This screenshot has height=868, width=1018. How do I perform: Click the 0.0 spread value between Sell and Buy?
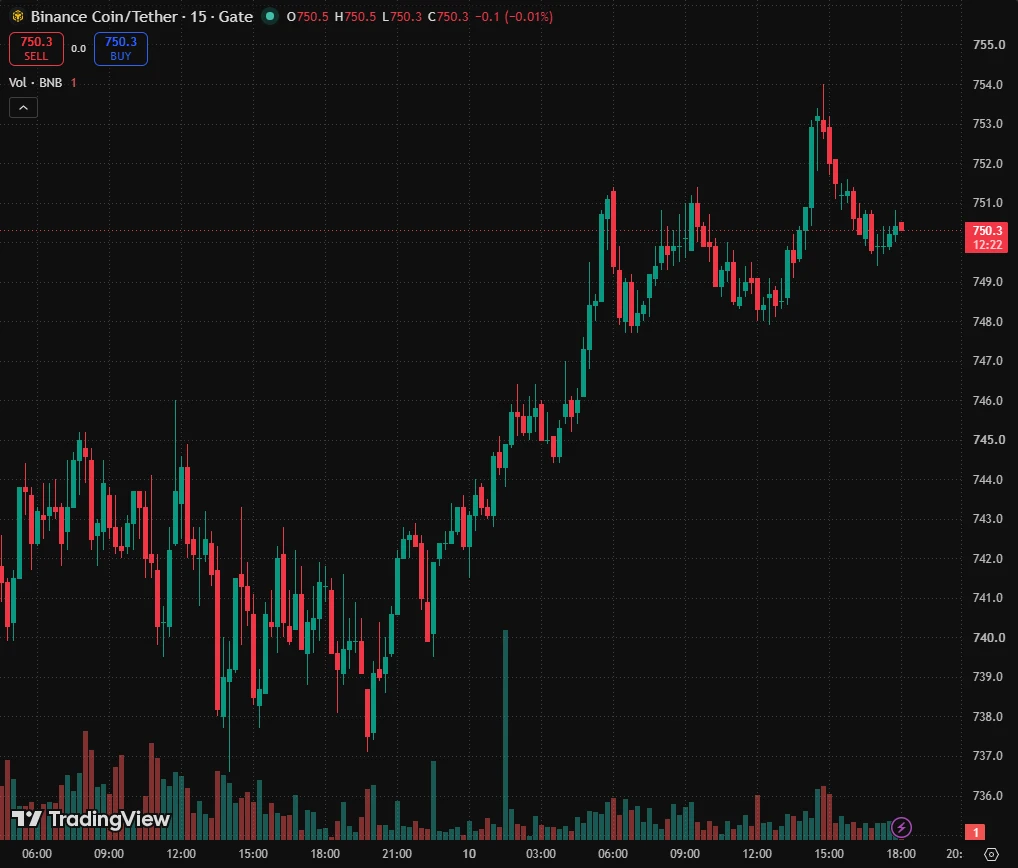[x=79, y=49]
